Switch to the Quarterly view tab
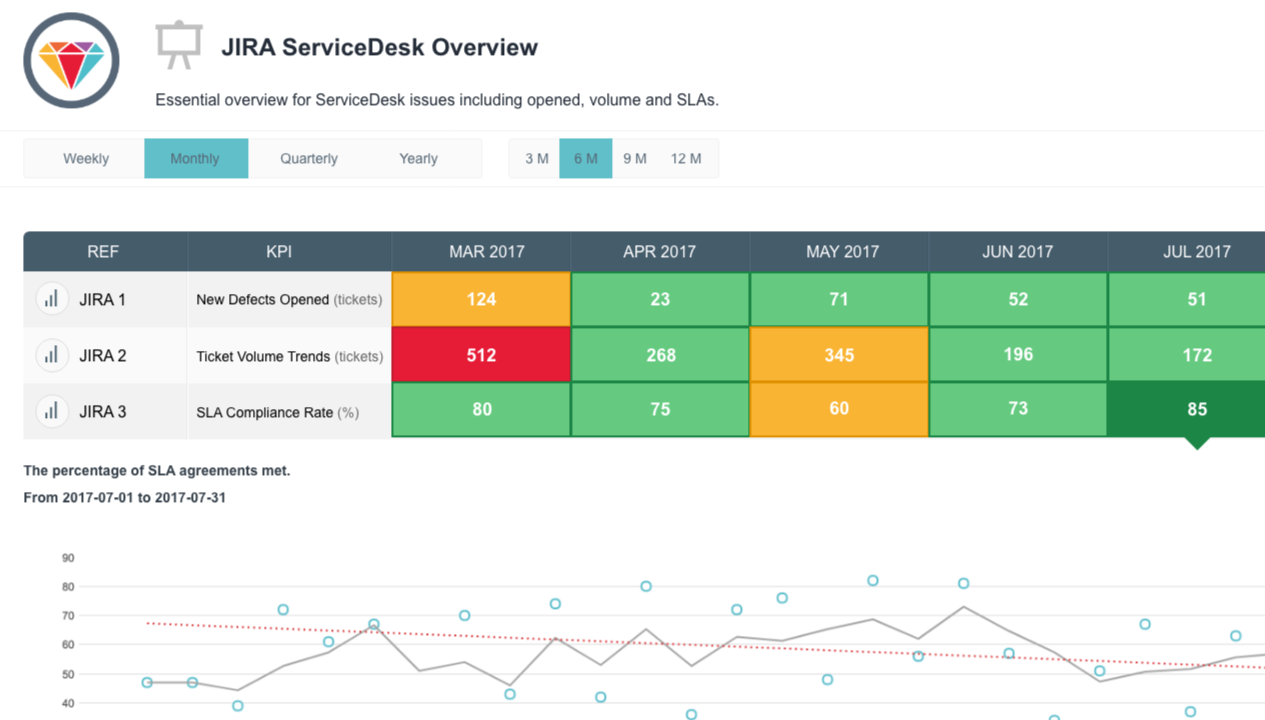The image size is (1265, 720). pyautogui.click(x=308, y=158)
